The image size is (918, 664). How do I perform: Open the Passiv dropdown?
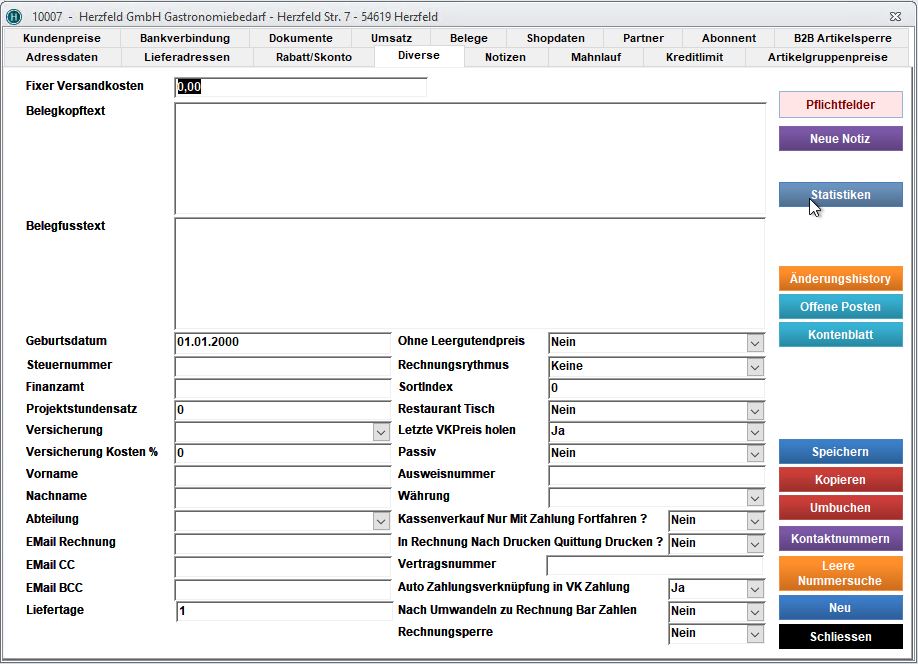click(x=755, y=454)
